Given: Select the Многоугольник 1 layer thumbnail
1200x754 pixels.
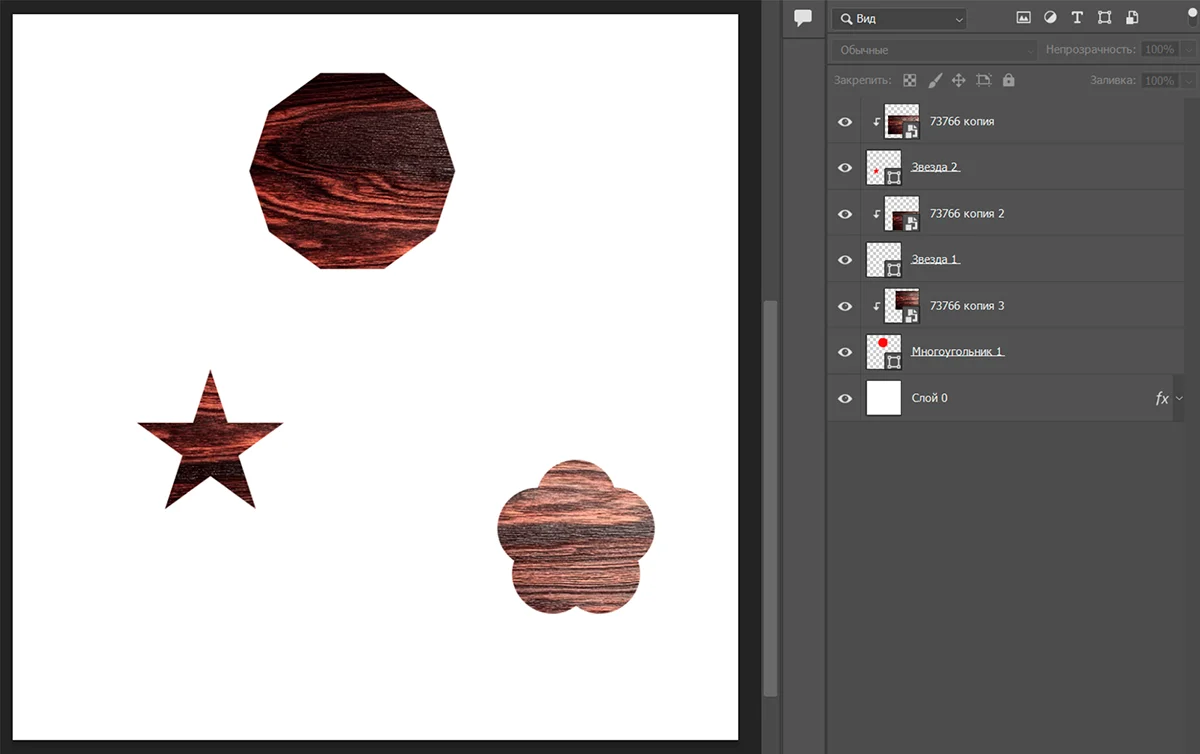Looking at the screenshot, I should click(883, 352).
